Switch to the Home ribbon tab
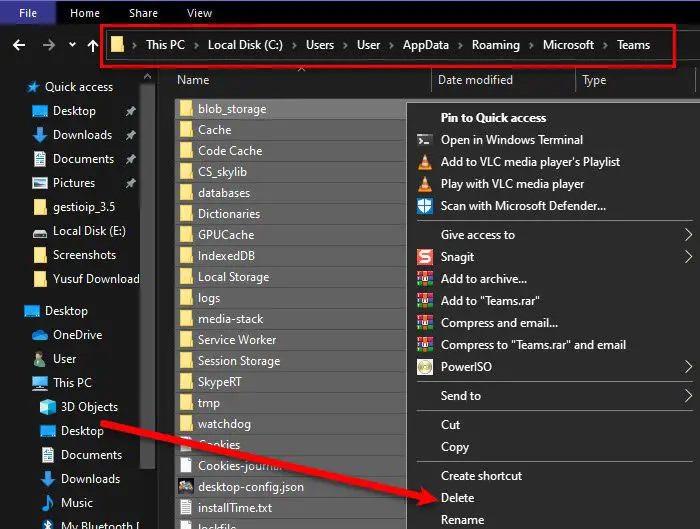Viewport: 700px width, 529px height. (85, 13)
